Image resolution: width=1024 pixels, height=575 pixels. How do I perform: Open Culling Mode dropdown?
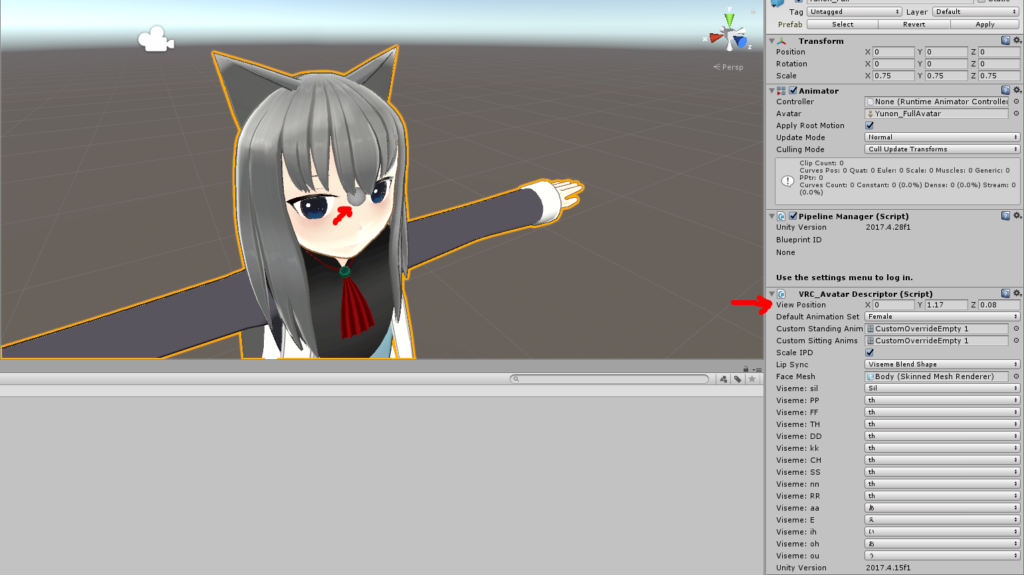[942, 149]
